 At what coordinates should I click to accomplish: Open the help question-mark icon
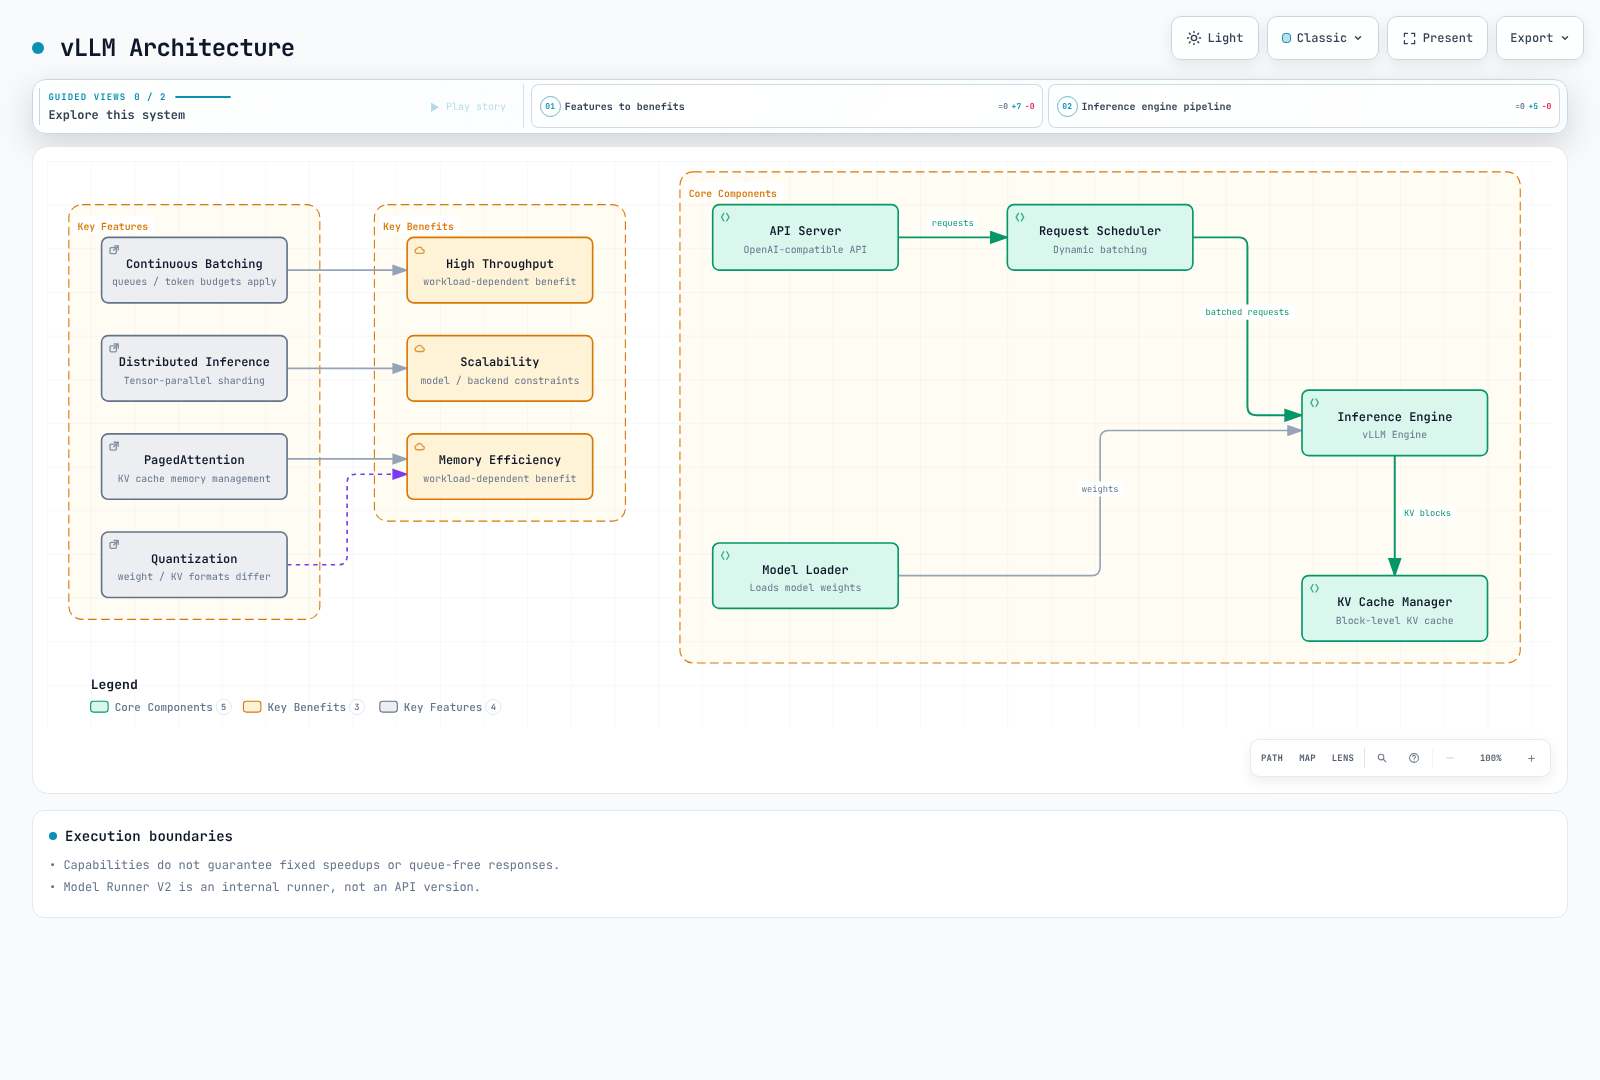1414,758
